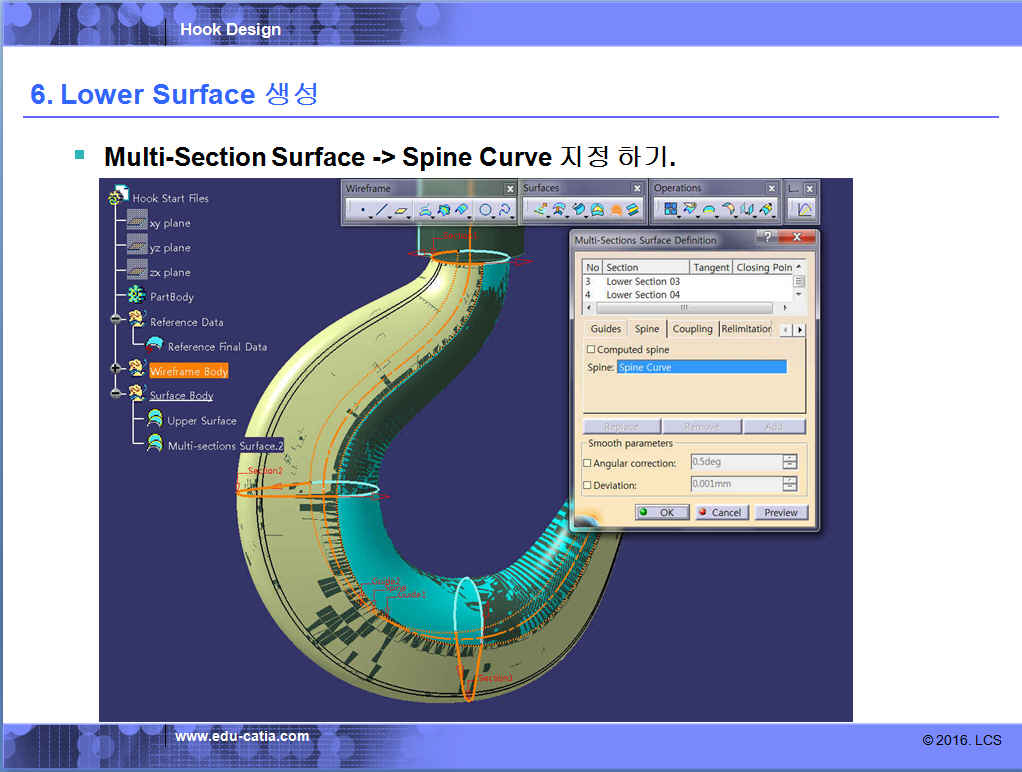
Task: Collapse the Reference Data tree node
Action: 117,321
